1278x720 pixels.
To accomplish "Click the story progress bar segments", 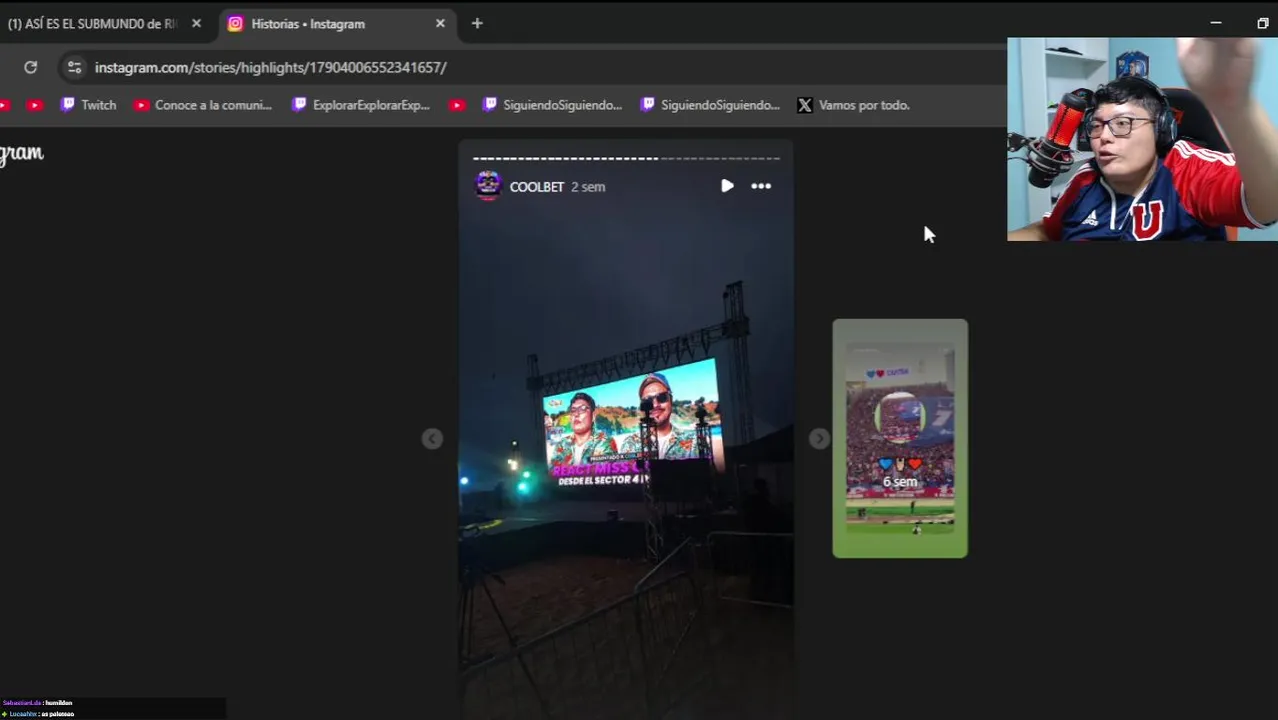I will 626,158.
